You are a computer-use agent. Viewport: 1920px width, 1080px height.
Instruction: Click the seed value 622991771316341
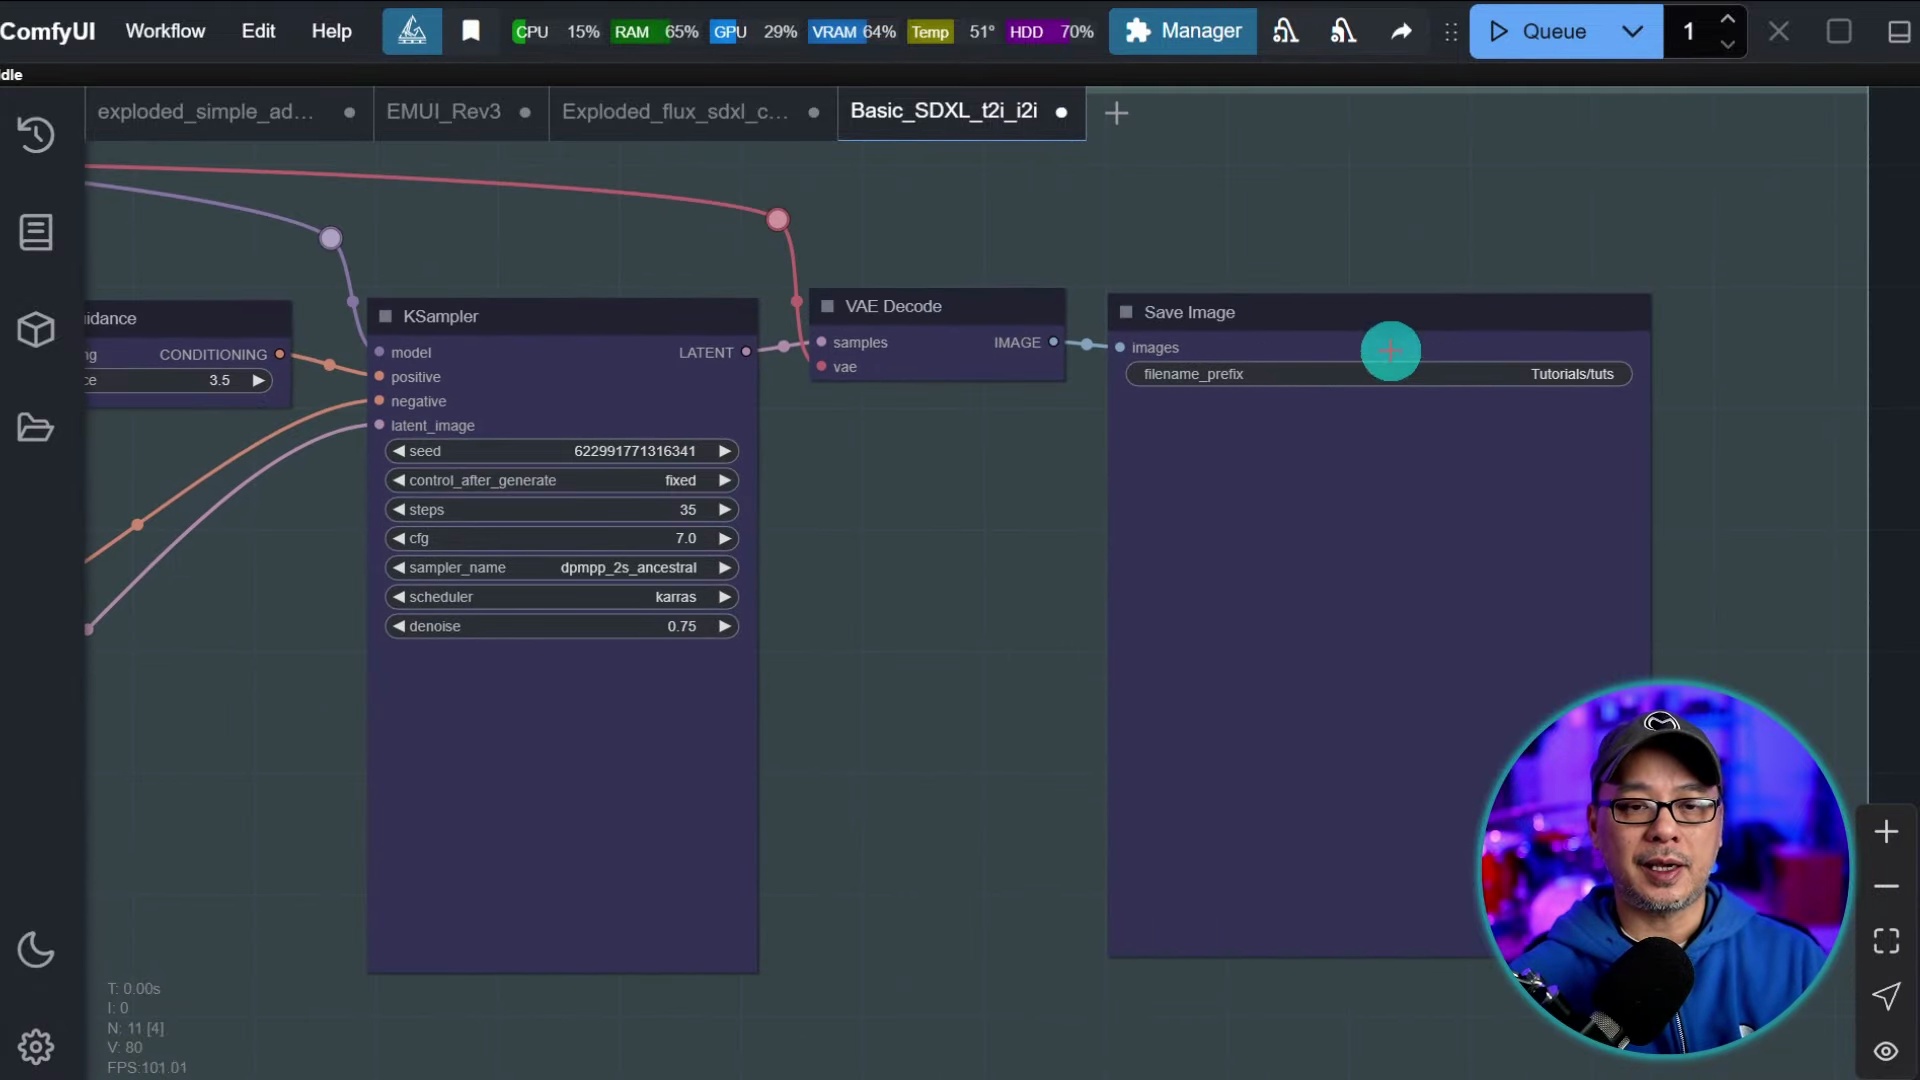(634, 451)
